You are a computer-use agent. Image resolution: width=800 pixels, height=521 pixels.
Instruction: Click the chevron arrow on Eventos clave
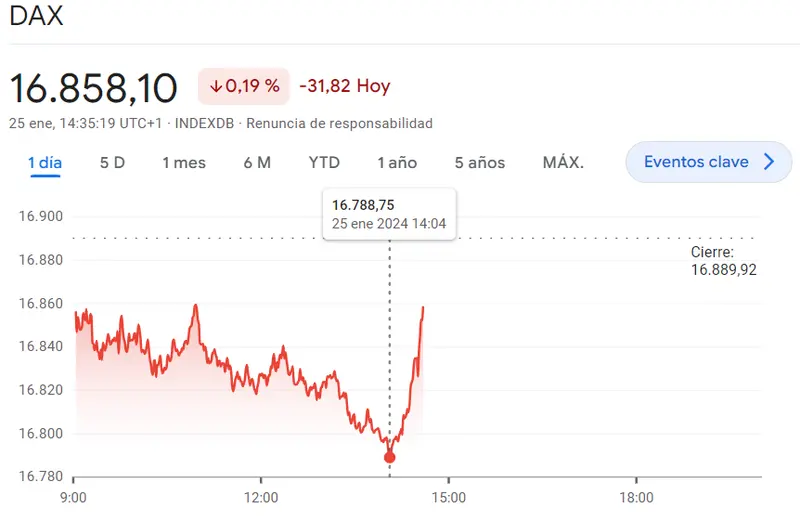click(769, 162)
